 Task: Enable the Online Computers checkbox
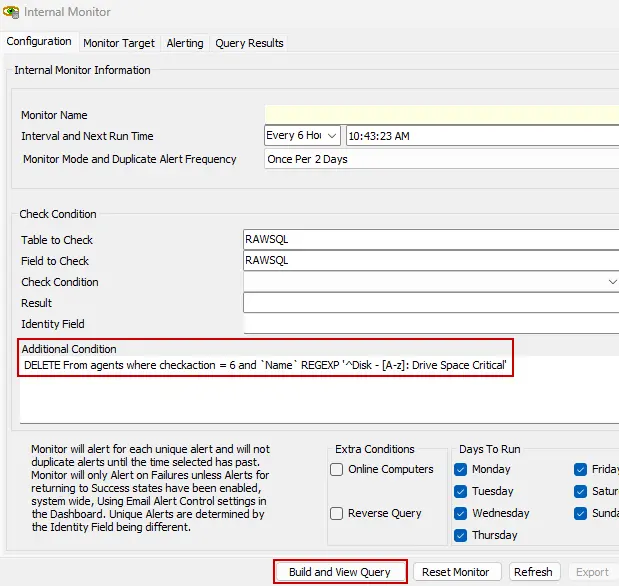coord(336,470)
